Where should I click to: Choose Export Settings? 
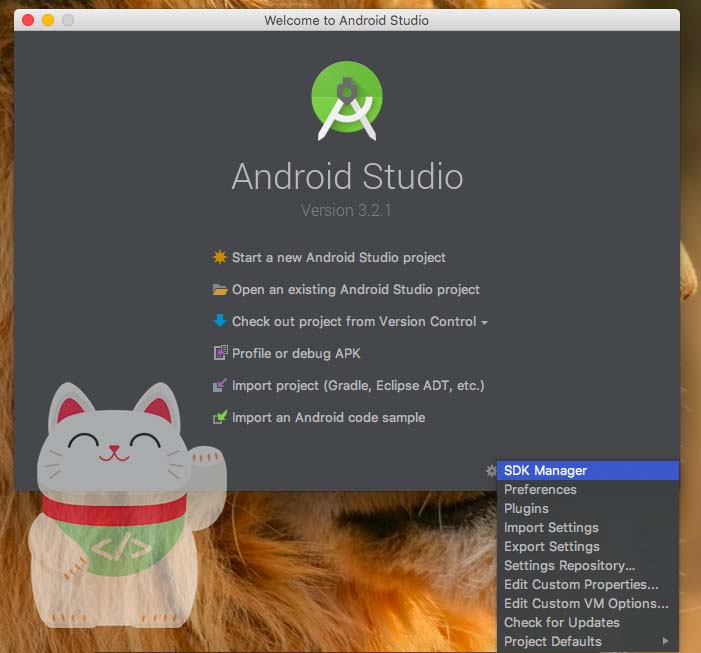tap(588, 547)
